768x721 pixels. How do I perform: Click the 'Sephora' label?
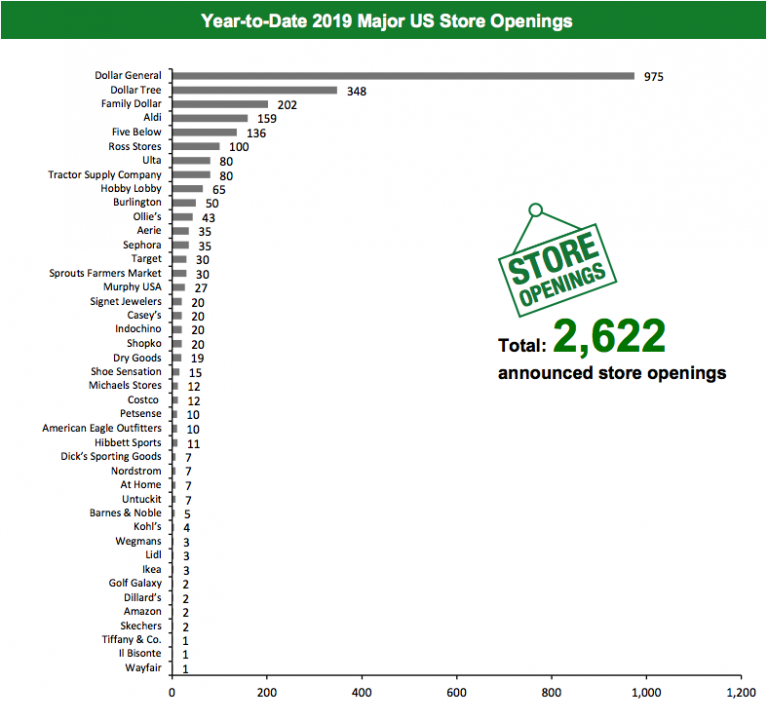[x=142, y=245]
